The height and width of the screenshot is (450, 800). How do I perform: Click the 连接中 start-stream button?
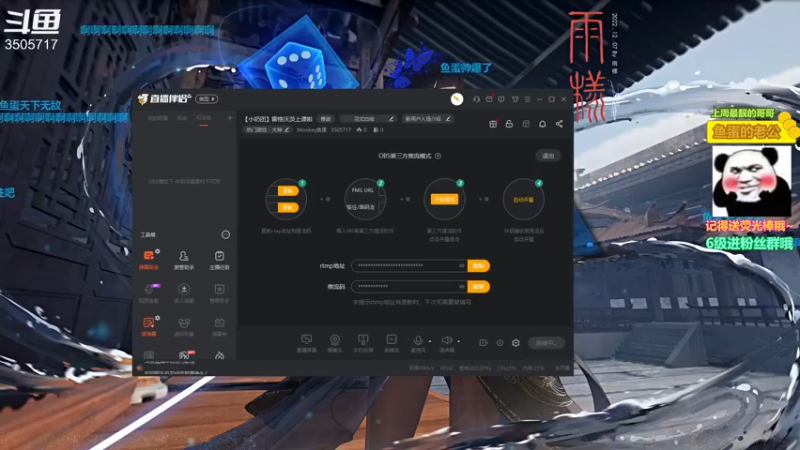click(546, 343)
